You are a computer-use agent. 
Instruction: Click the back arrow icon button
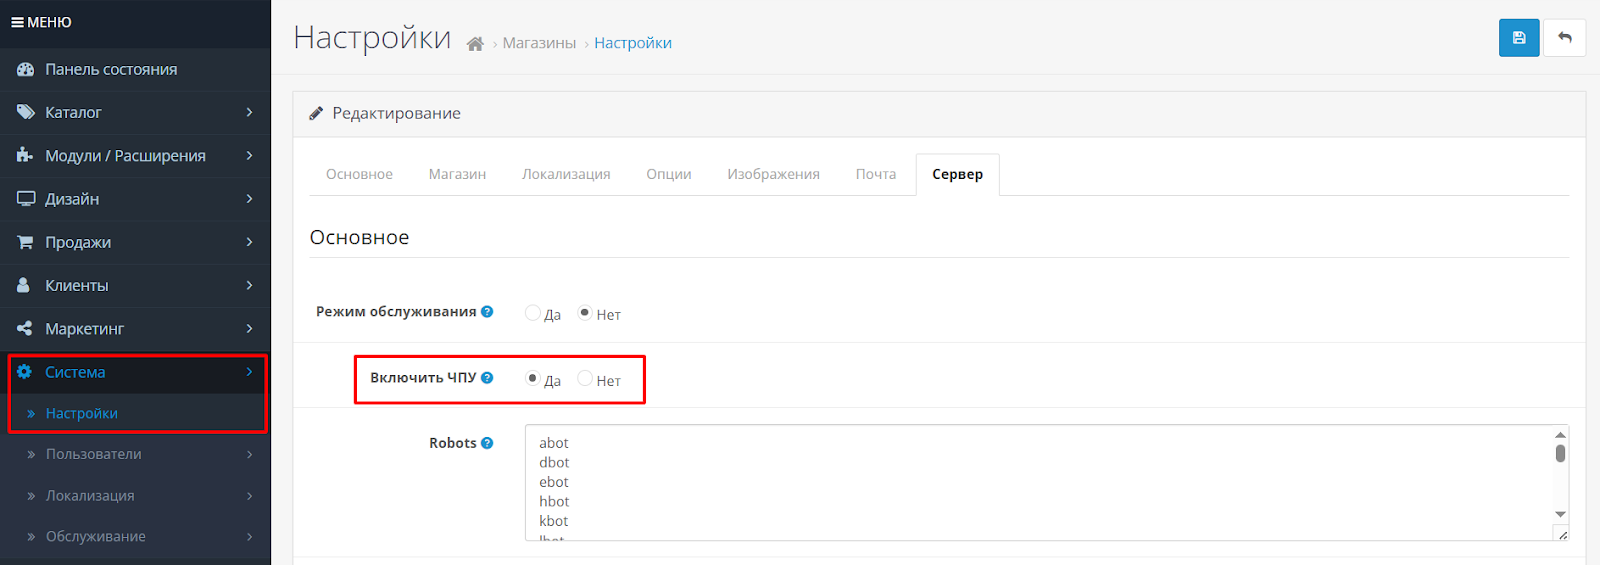coord(1564,38)
